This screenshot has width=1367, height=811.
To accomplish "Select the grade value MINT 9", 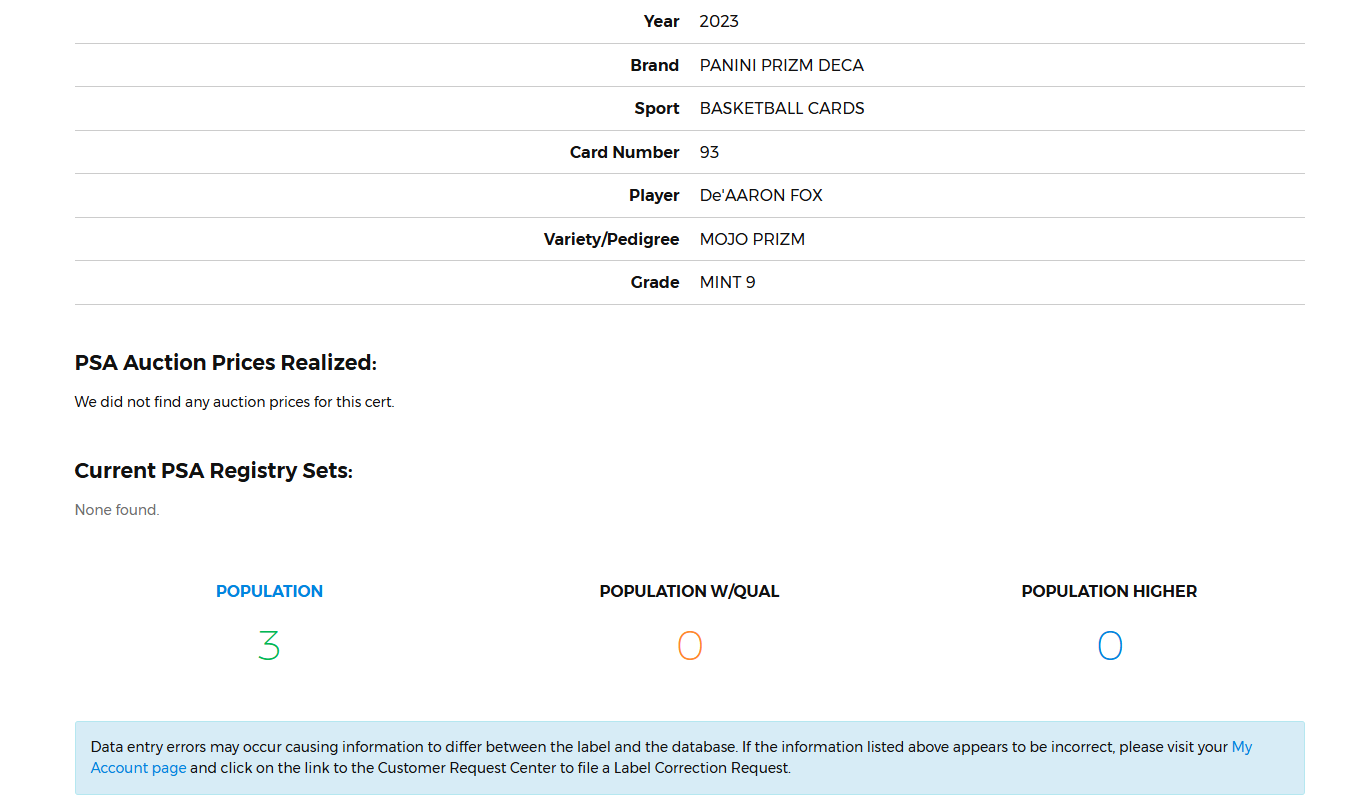I will (x=728, y=282).
